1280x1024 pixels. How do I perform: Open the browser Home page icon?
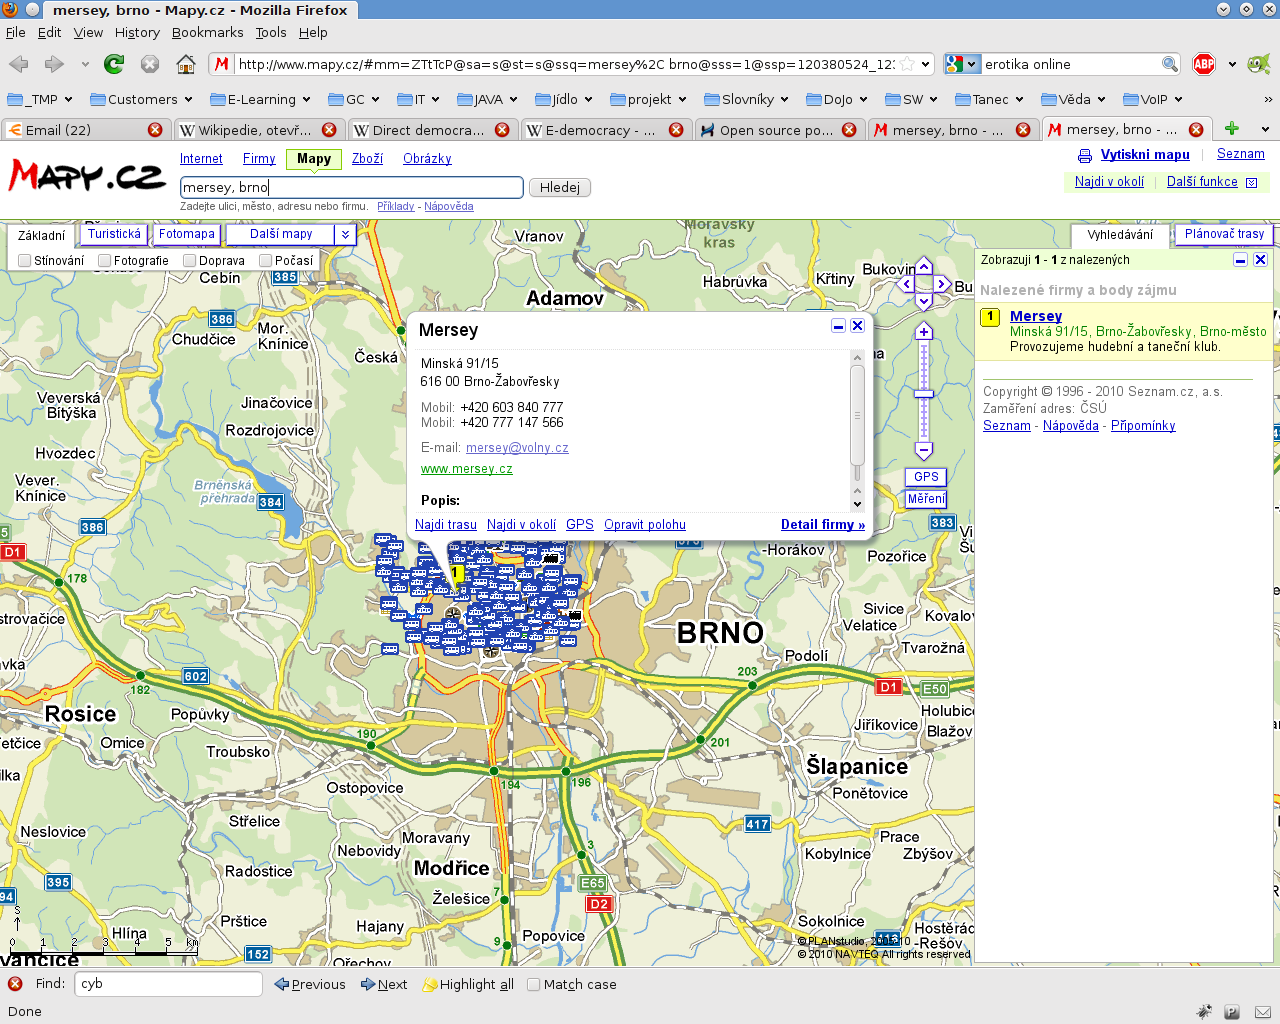(x=186, y=64)
